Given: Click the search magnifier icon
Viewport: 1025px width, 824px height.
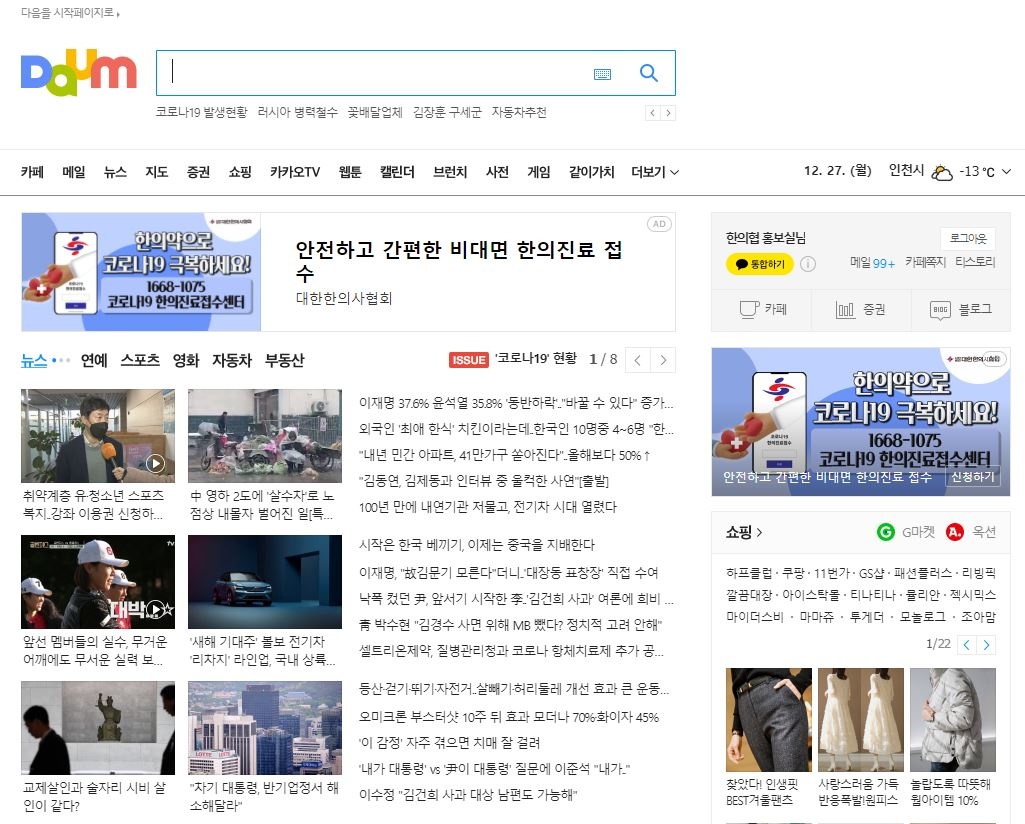Looking at the screenshot, I should 648,72.
